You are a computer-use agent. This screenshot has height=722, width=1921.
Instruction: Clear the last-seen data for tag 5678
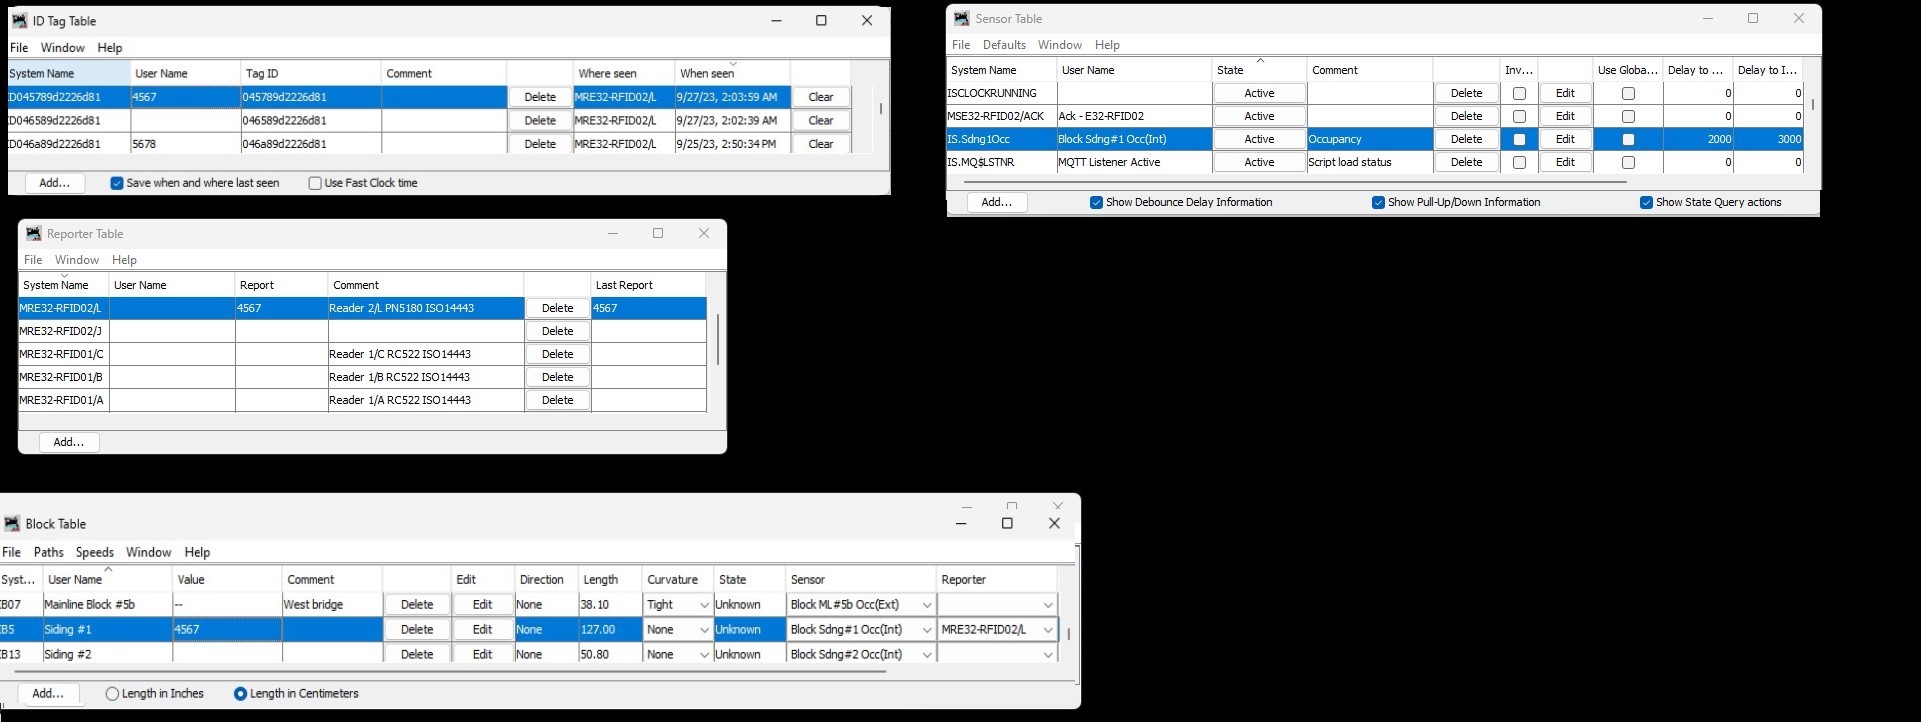tap(820, 144)
